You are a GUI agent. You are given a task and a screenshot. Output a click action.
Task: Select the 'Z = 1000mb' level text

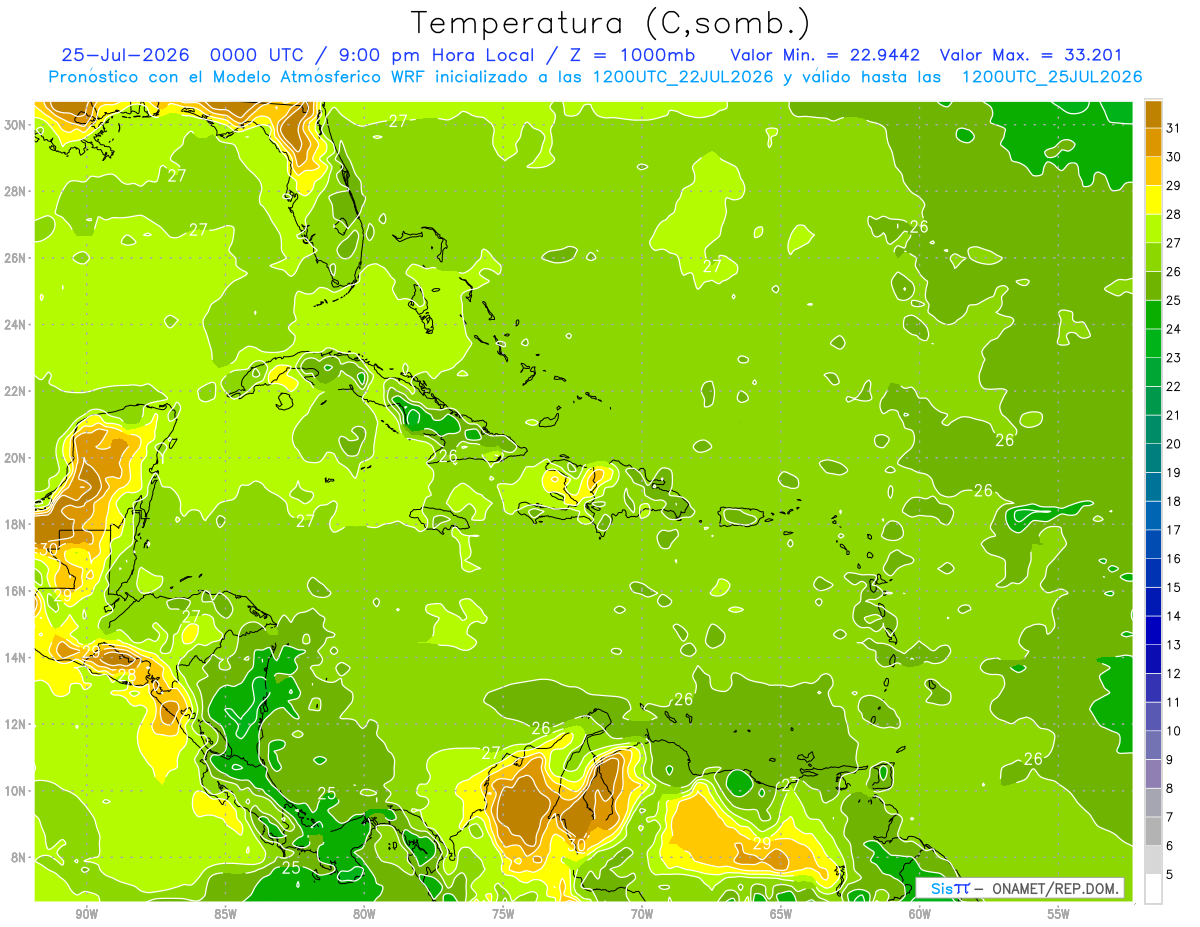631,55
